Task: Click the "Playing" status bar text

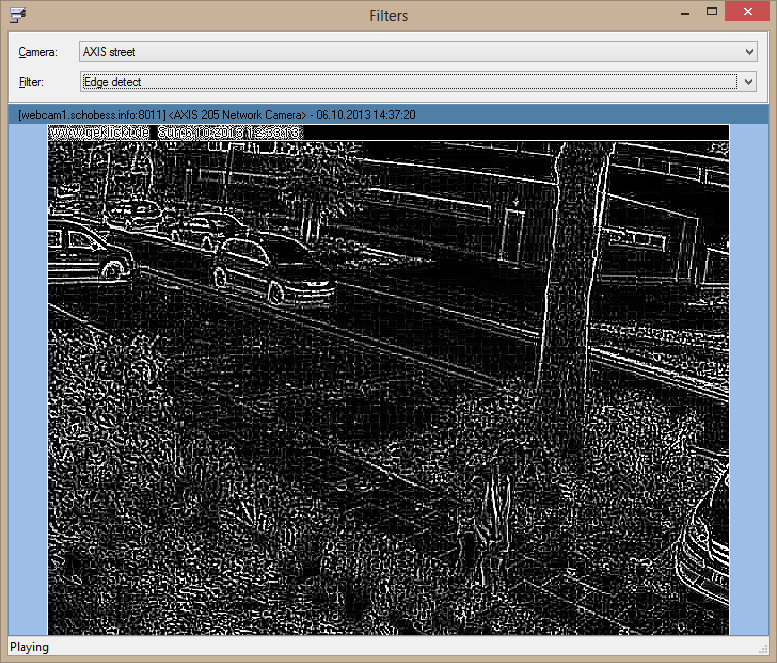Action: [x=30, y=647]
